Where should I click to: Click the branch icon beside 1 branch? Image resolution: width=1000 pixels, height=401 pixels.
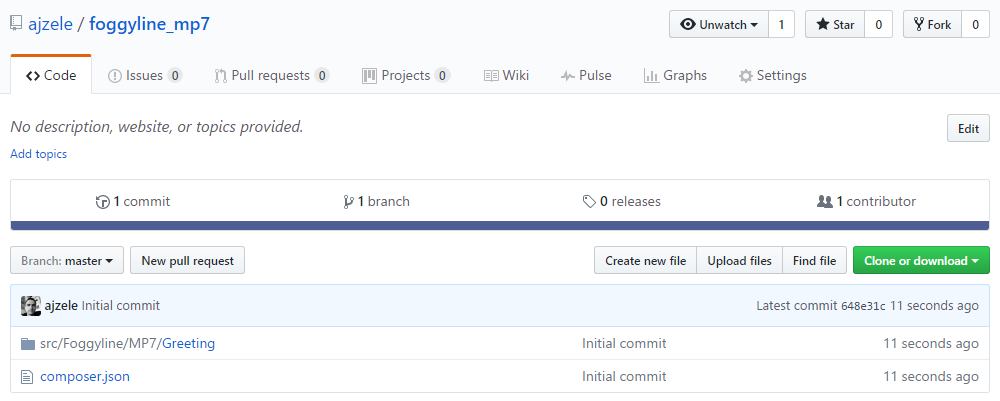(x=348, y=202)
